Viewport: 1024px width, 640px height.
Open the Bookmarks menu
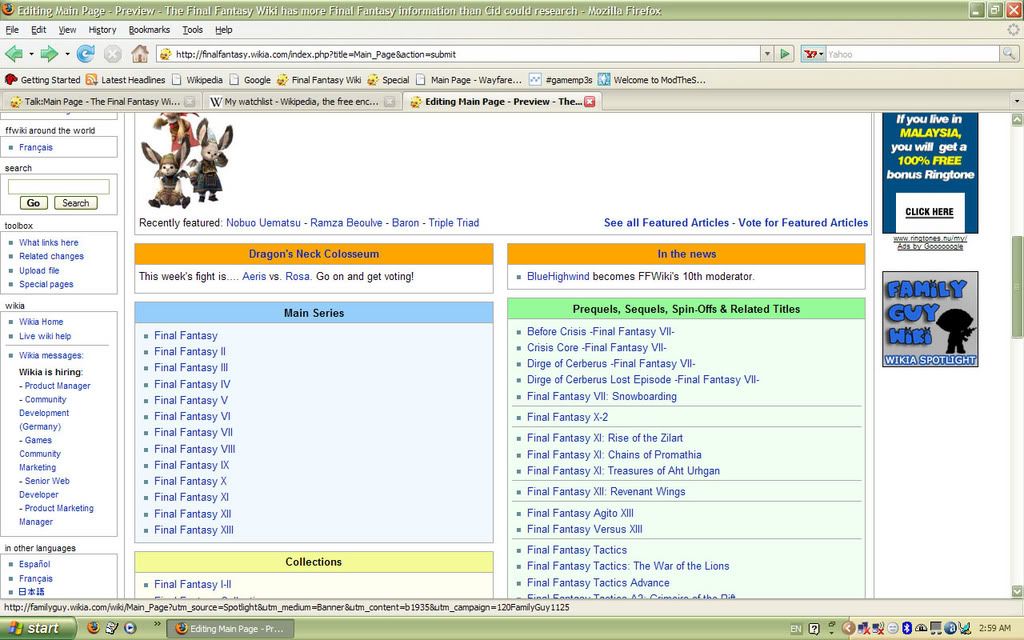point(149,30)
